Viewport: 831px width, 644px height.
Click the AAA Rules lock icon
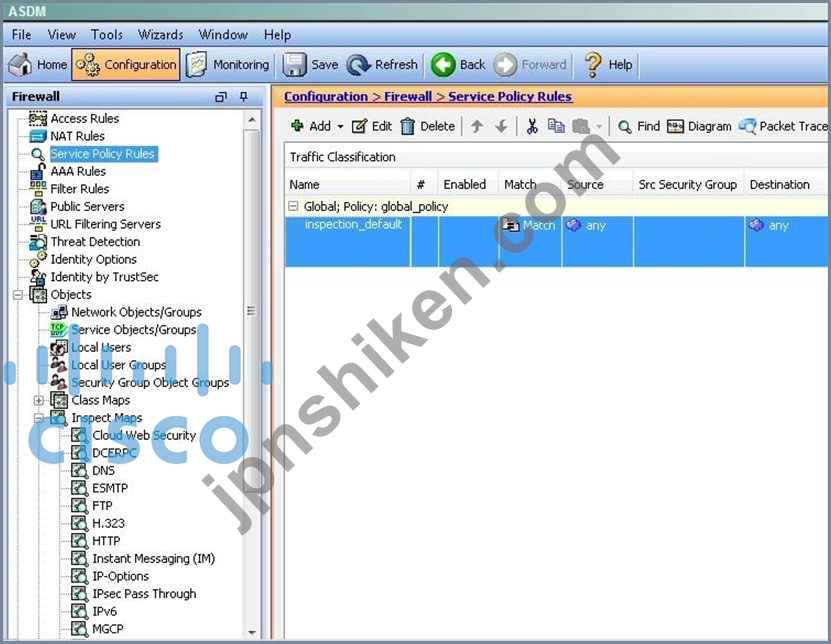tap(38, 171)
